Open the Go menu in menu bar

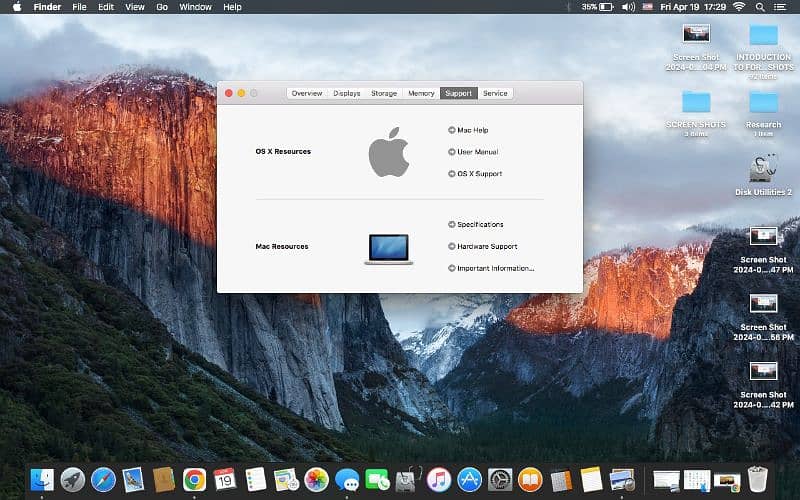pyautogui.click(x=162, y=7)
